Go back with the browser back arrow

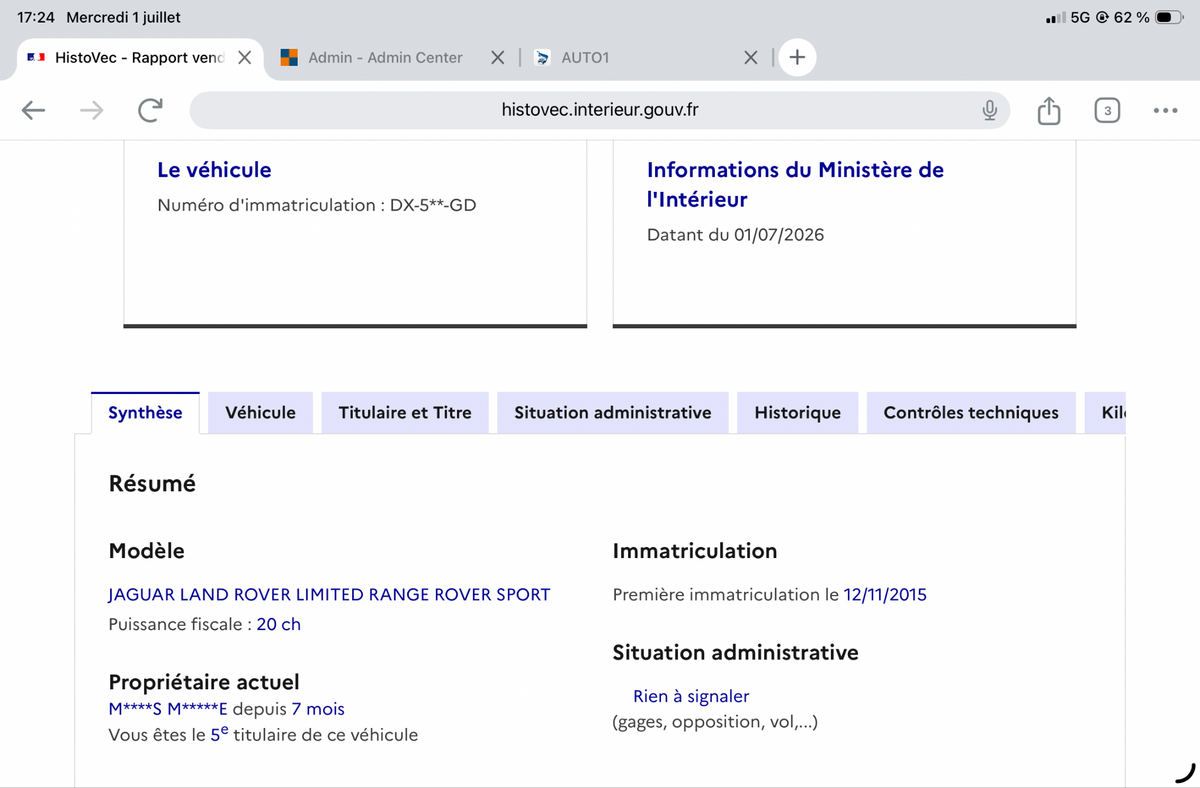tap(34, 111)
